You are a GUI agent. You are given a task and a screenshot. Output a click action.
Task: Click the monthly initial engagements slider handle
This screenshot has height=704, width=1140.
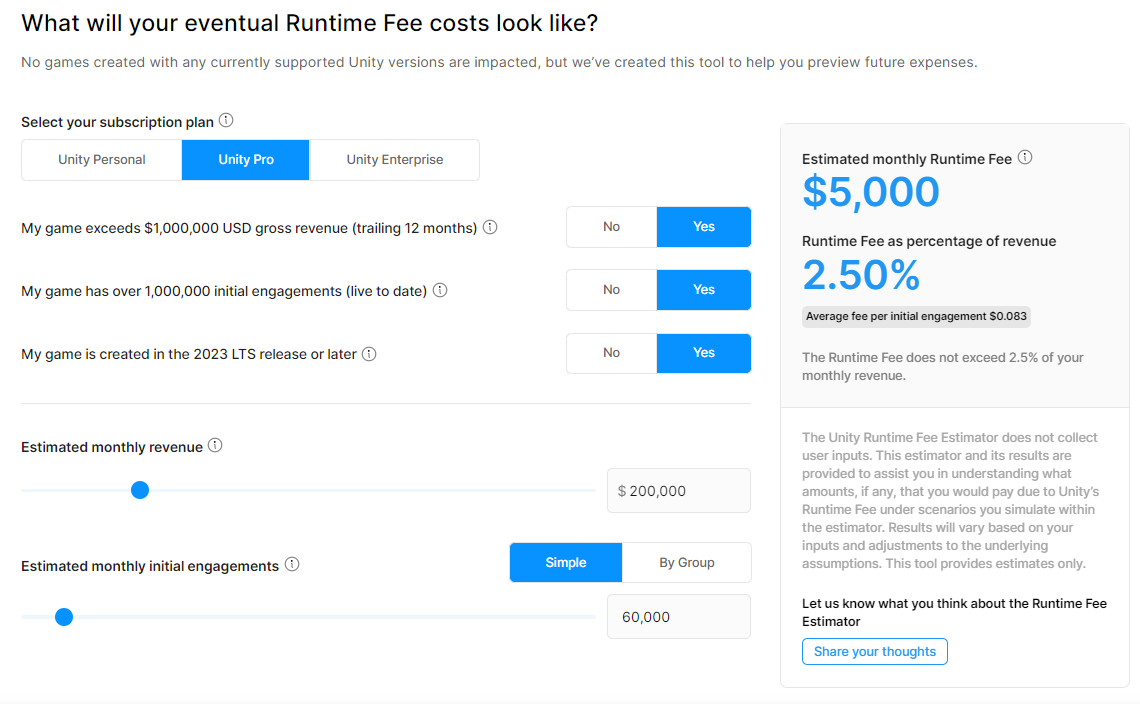[x=64, y=617]
